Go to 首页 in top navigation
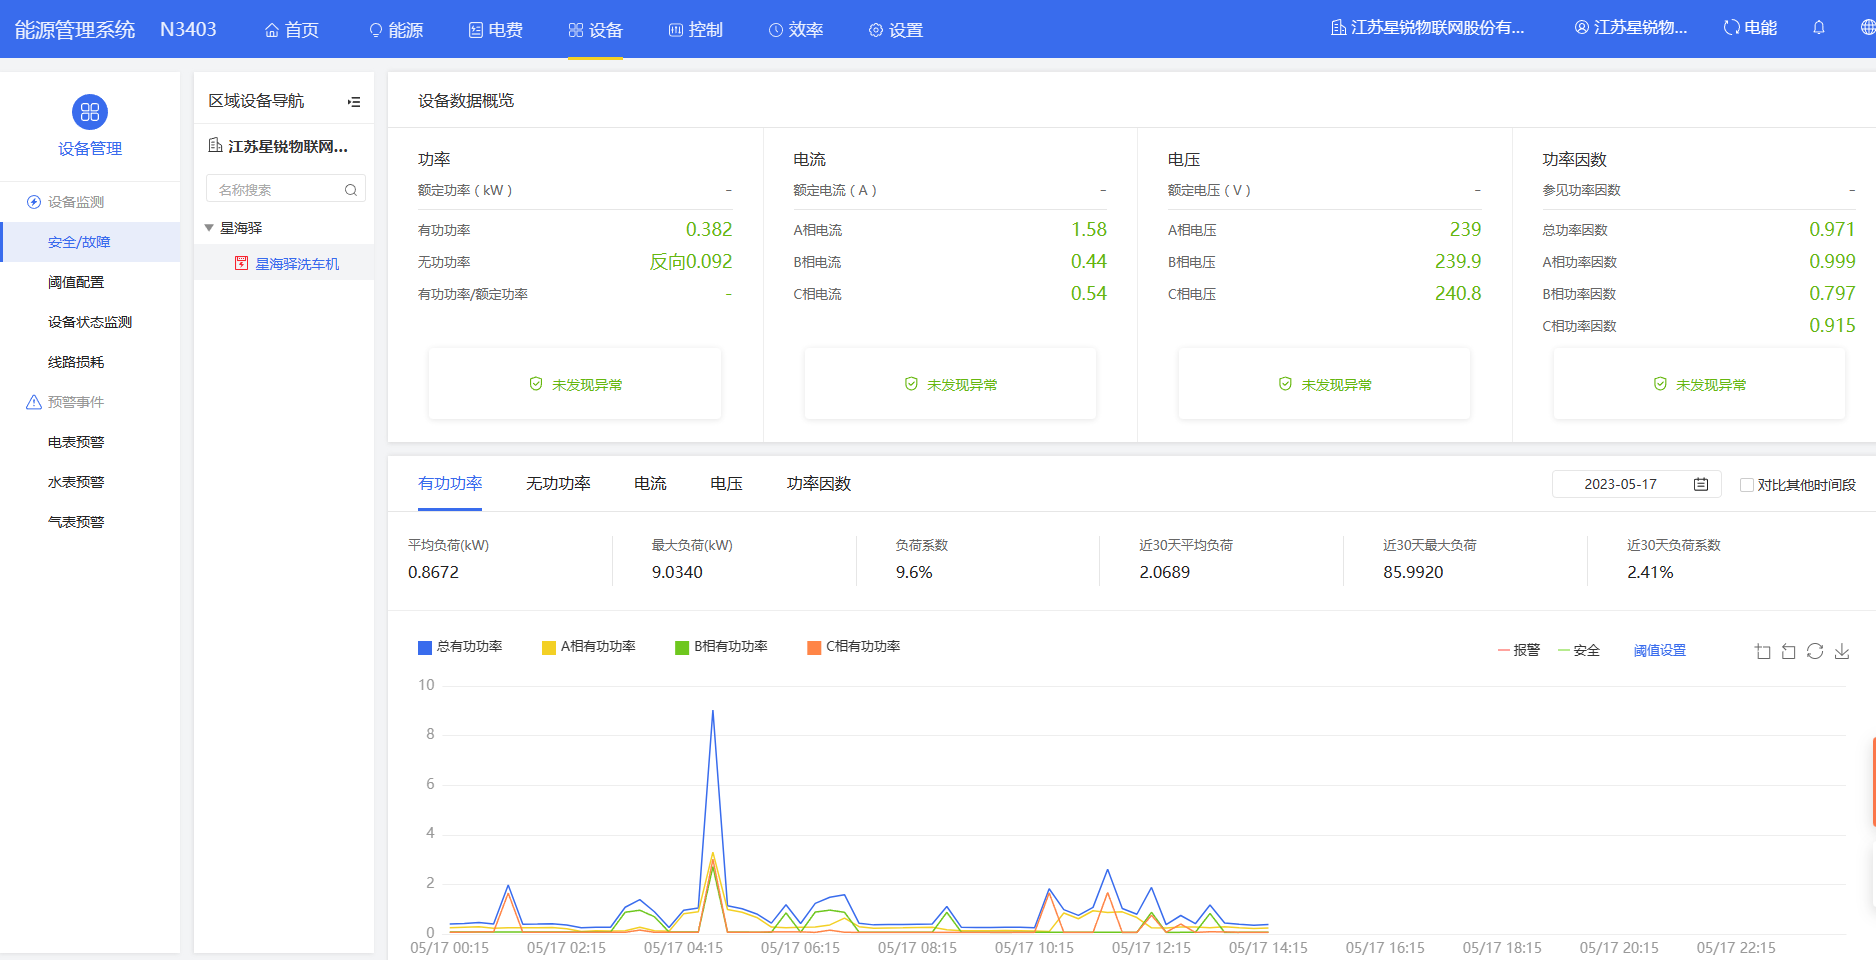1876x960 pixels. 292,30
